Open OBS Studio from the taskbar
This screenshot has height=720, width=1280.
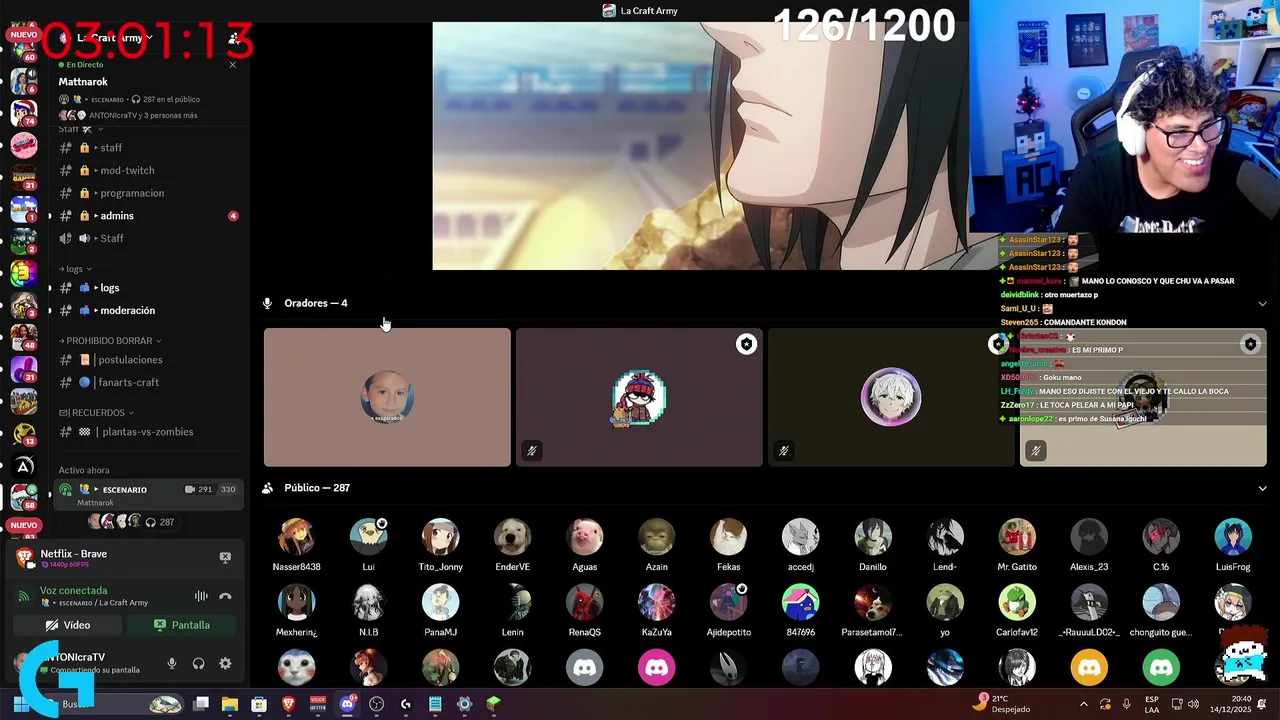[376, 704]
